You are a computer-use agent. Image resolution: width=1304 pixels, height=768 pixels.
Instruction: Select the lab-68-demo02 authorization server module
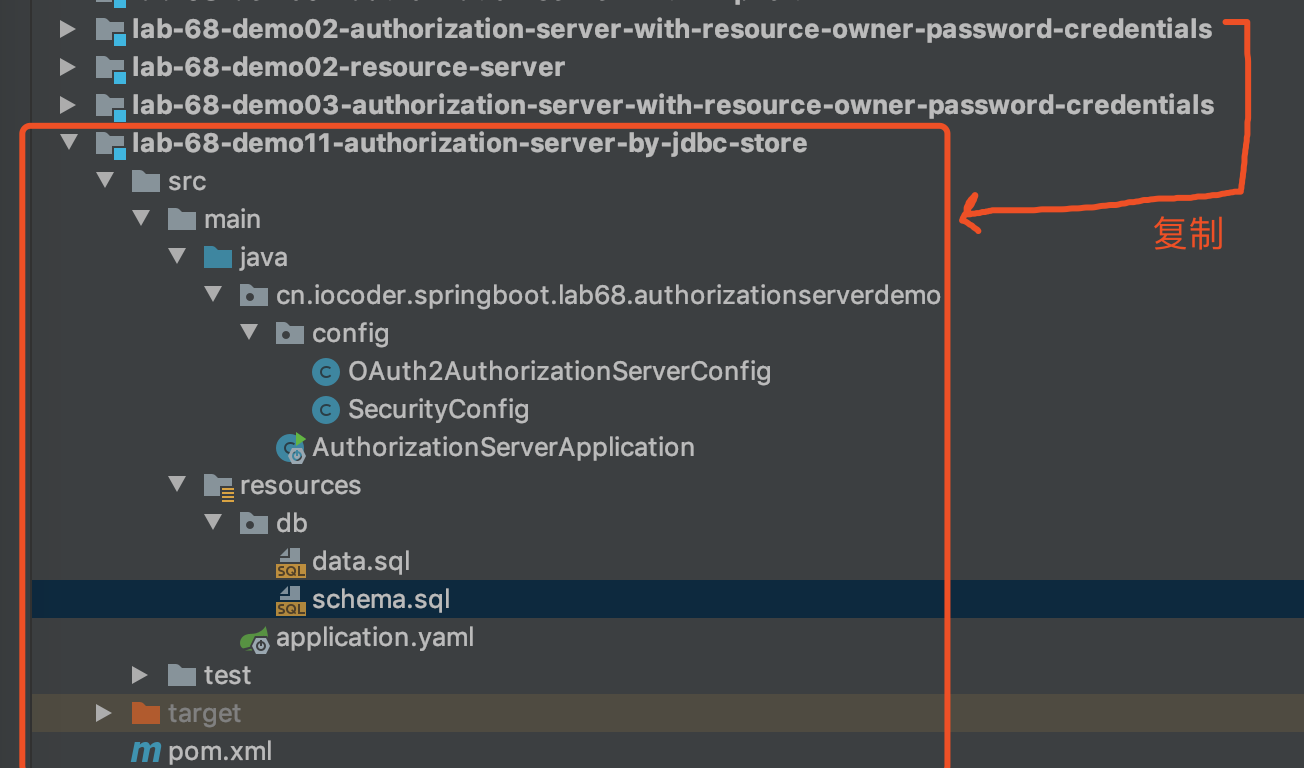pyautogui.click(x=672, y=30)
